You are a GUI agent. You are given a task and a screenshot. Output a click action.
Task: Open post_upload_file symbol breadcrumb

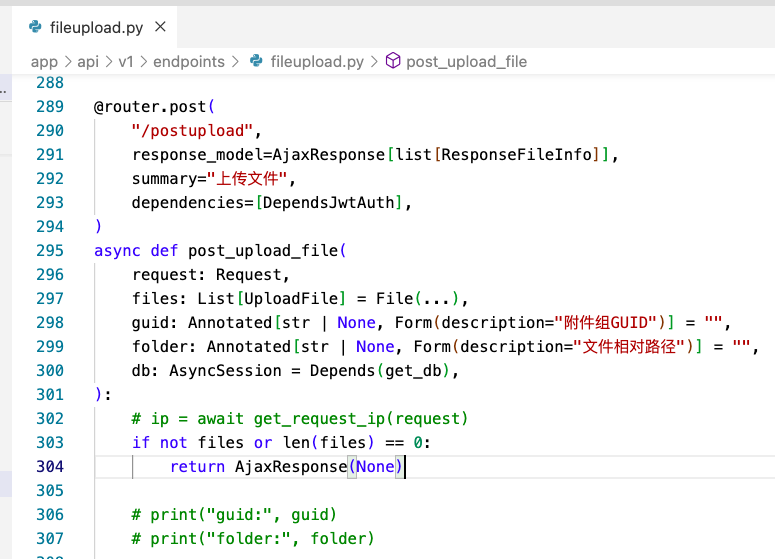pyautogui.click(x=466, y=62)
